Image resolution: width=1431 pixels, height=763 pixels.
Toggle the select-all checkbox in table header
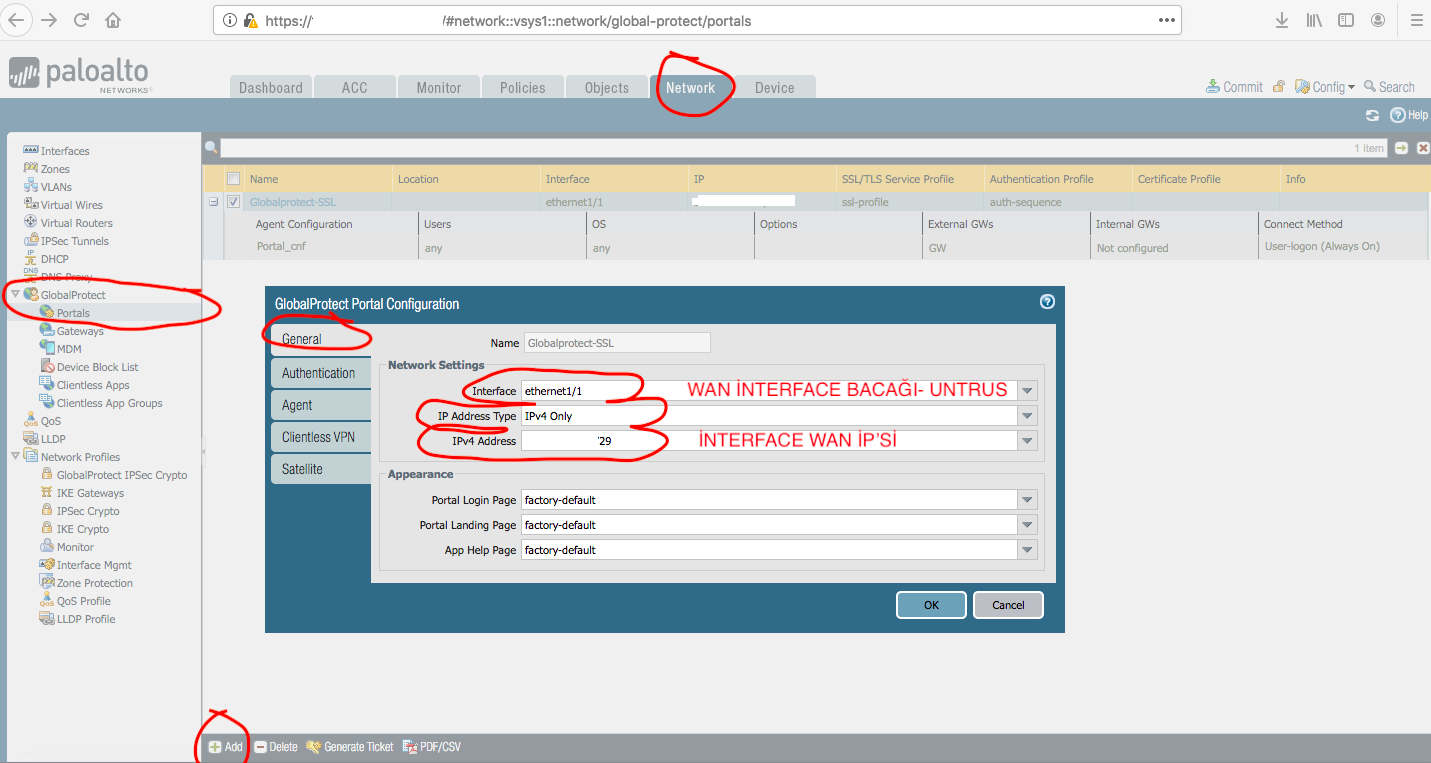coord(234,179)
